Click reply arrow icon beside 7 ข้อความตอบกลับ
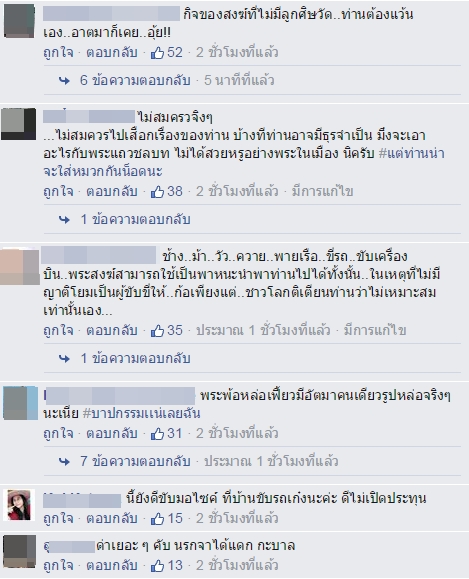The width and height of the screenshot is (469, 579). click(x=64, y=461)
